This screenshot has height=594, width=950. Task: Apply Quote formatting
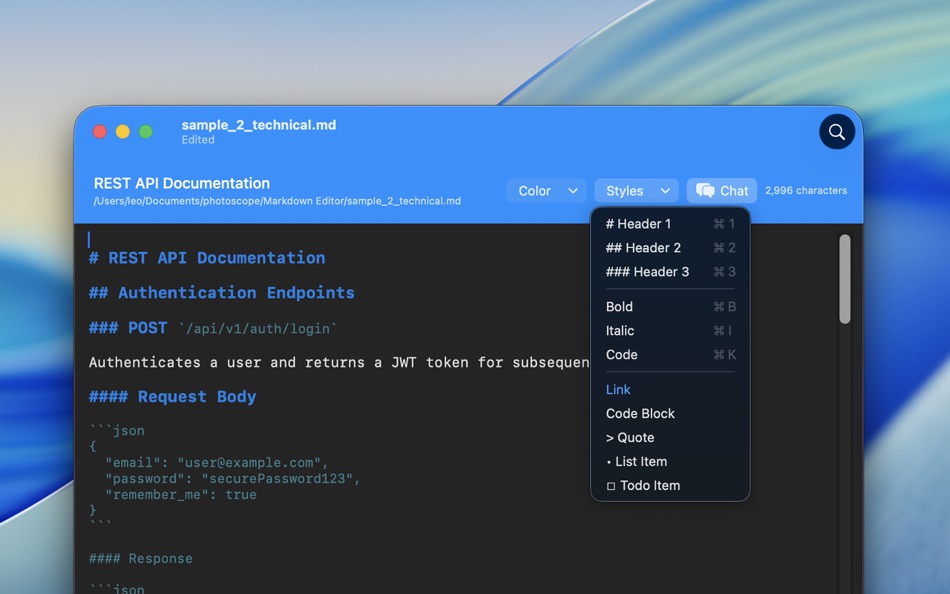[630, 437]
